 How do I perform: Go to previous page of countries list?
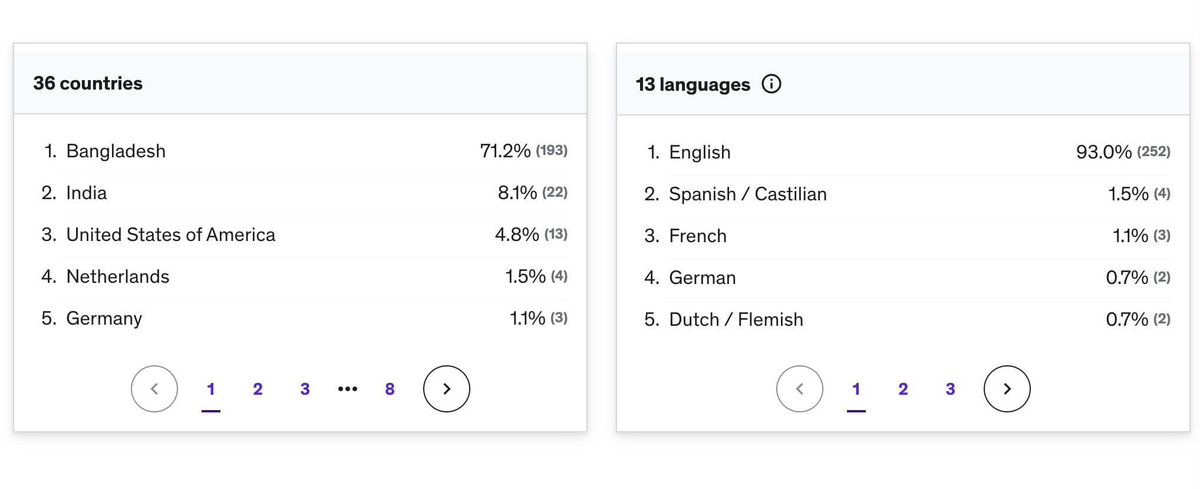click(x=154, y=389)
